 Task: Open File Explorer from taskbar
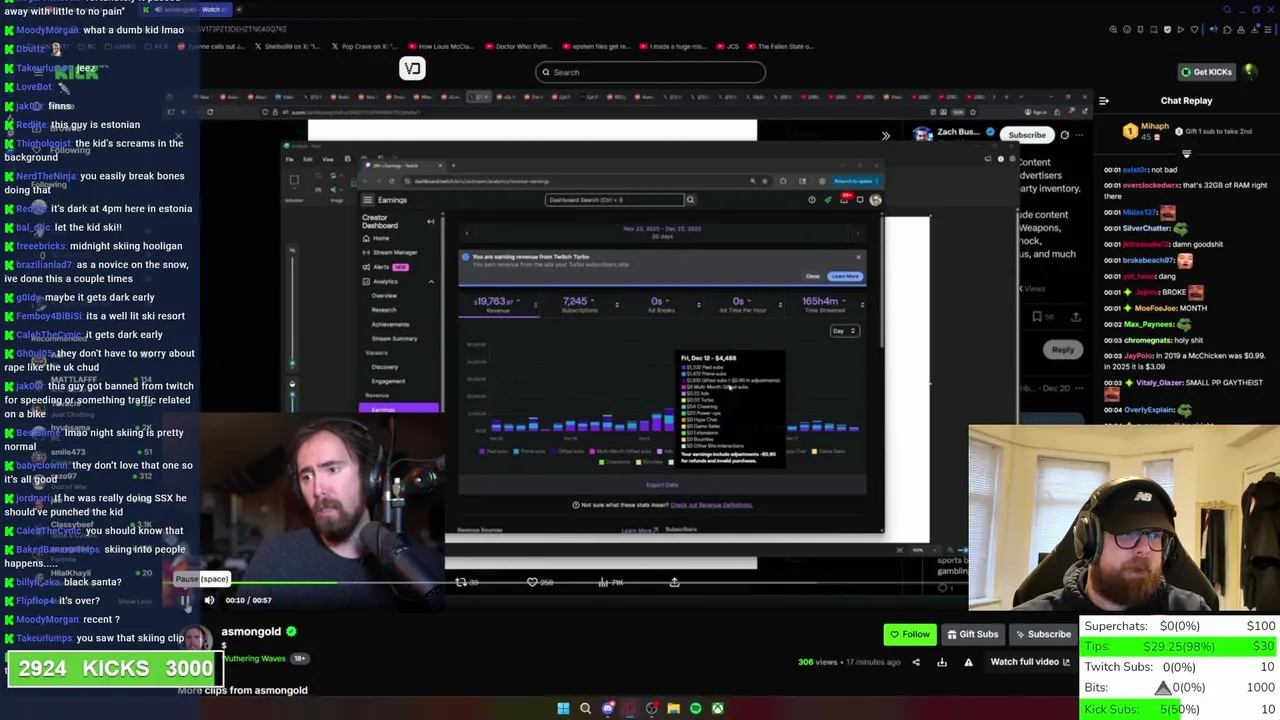click(x=673, y=709)
